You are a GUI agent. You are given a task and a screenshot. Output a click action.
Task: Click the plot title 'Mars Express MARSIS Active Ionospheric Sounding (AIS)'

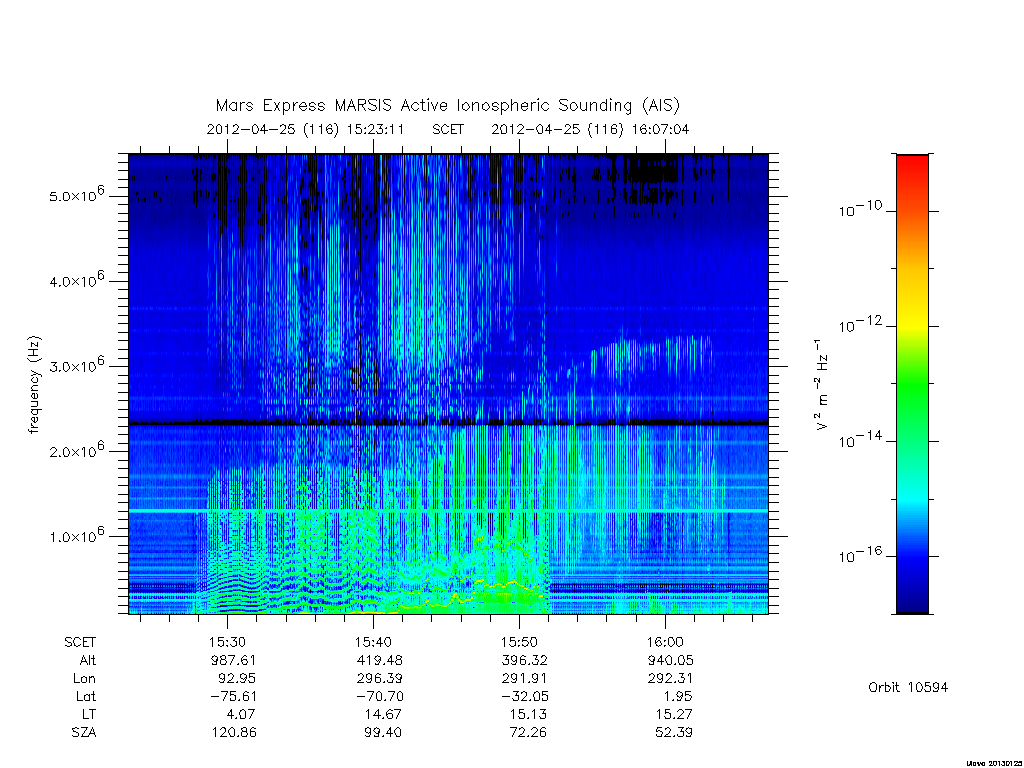coord(448,106)
